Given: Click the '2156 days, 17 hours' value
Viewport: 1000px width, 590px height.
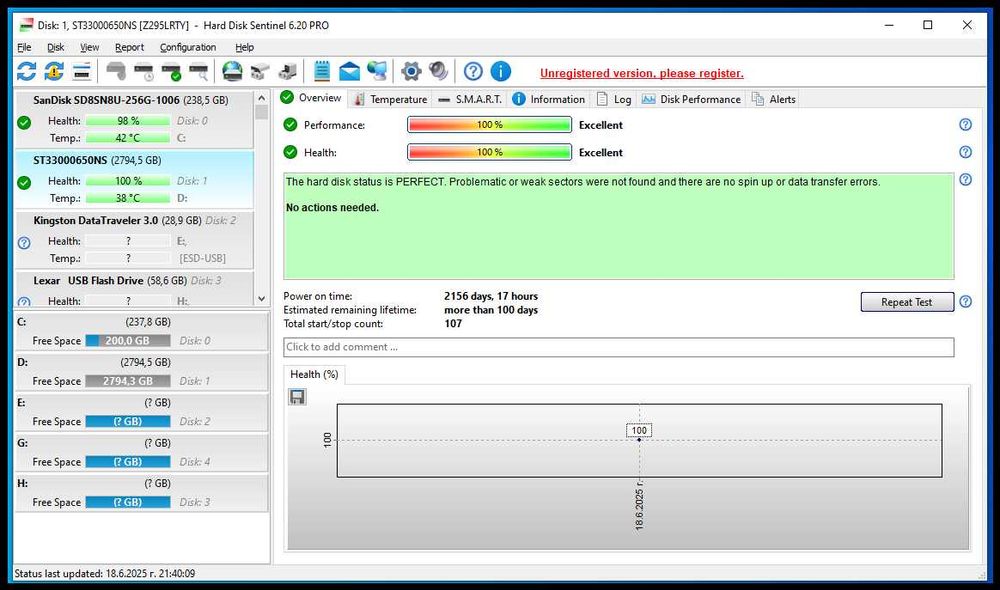Looking at the screenshot, I should 491,296.
